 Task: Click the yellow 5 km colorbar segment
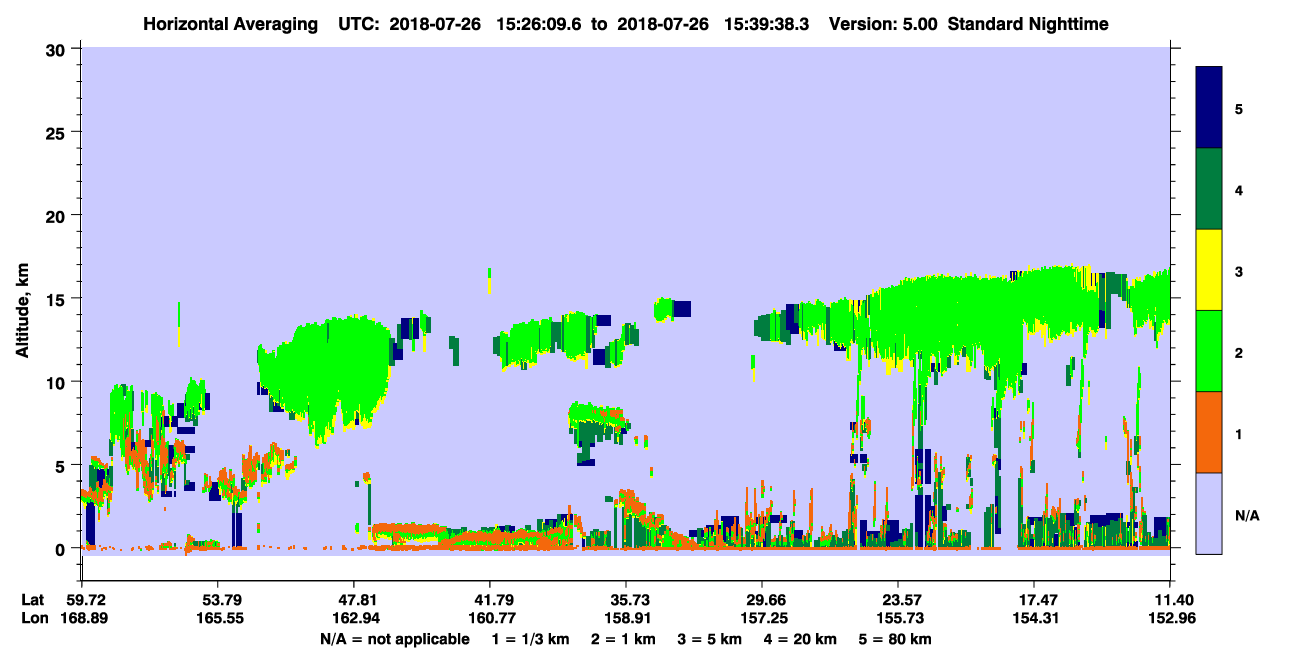coord(1209,270)
